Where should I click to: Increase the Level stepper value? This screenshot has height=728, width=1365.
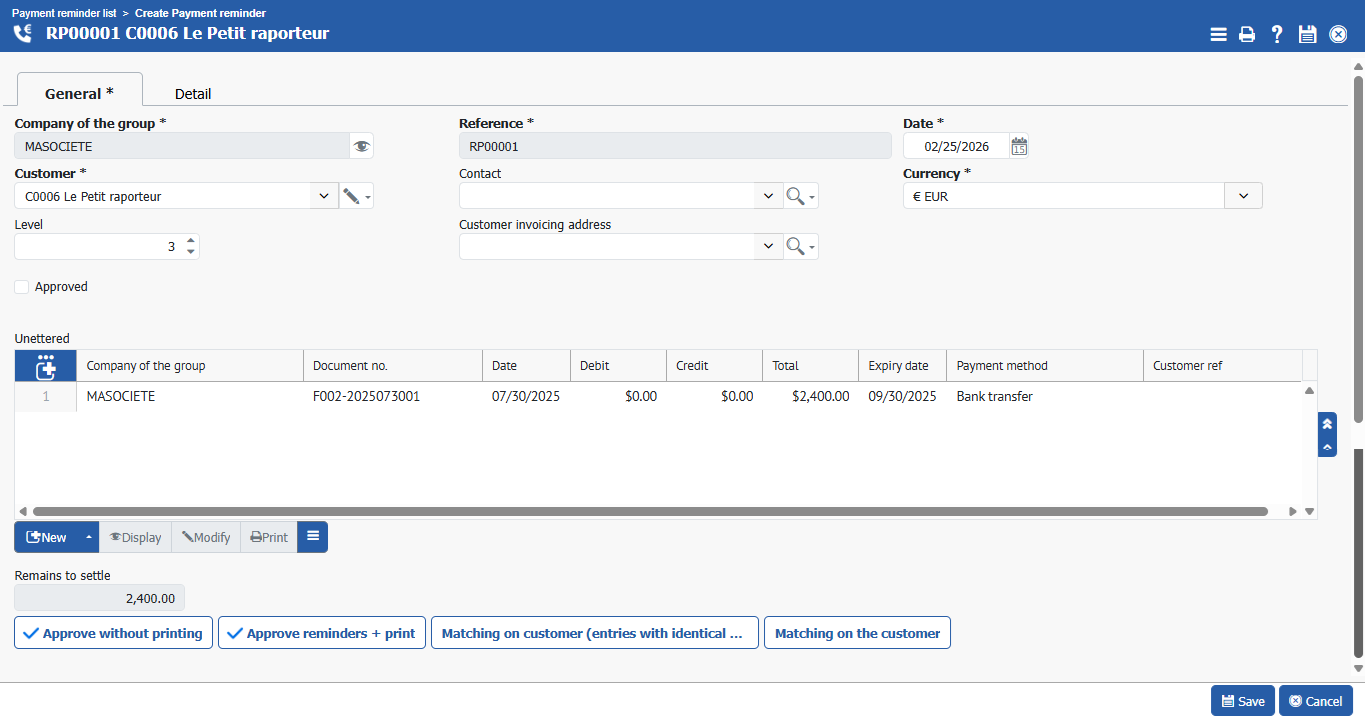[191, 241]
